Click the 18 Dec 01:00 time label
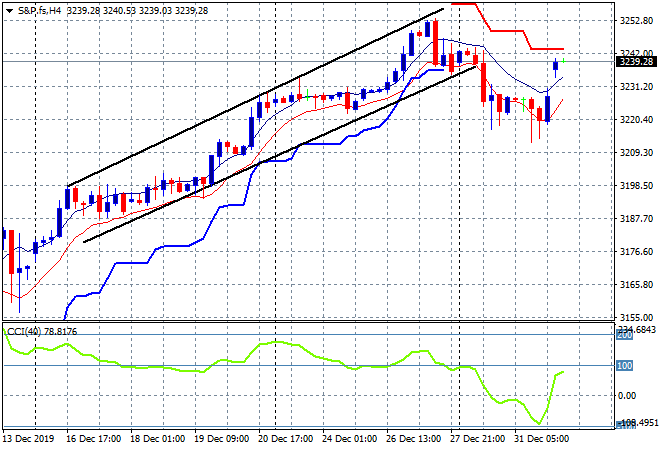 (157, 439)
